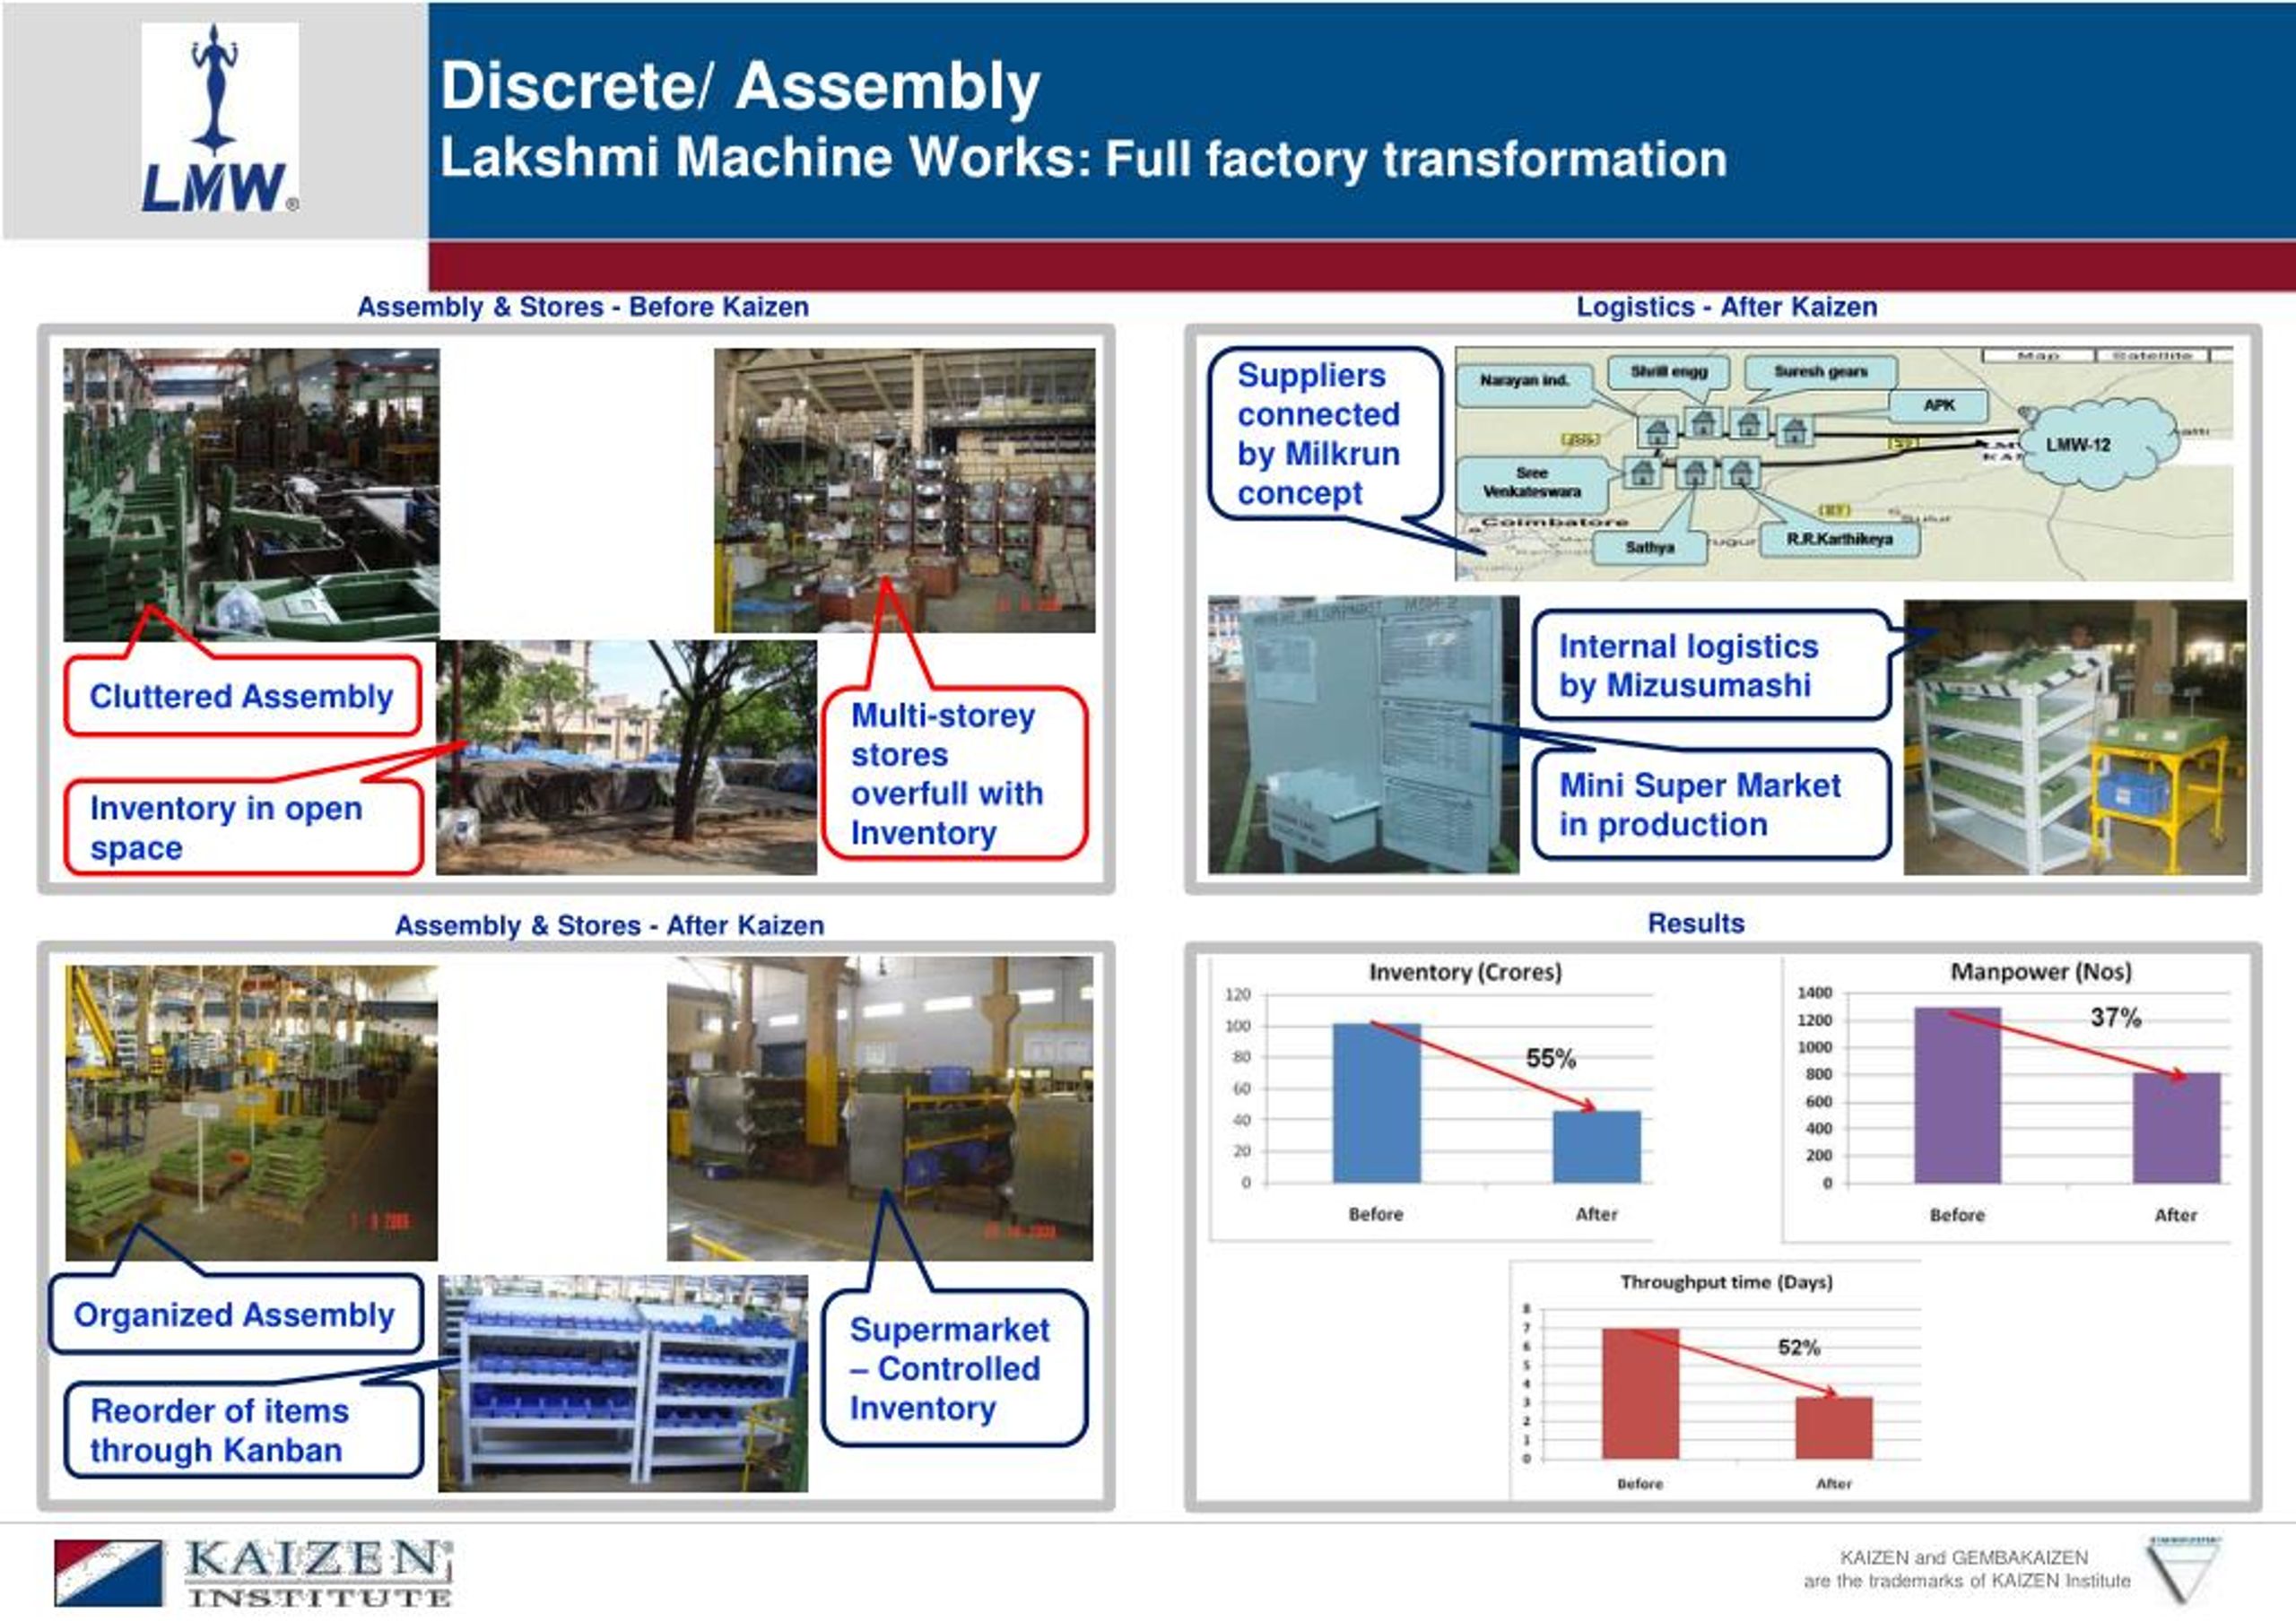This screenshot has width=2296, height=1622.
Task: Click the Organized Assembly callout
Action: click(x=236, y=1314)
